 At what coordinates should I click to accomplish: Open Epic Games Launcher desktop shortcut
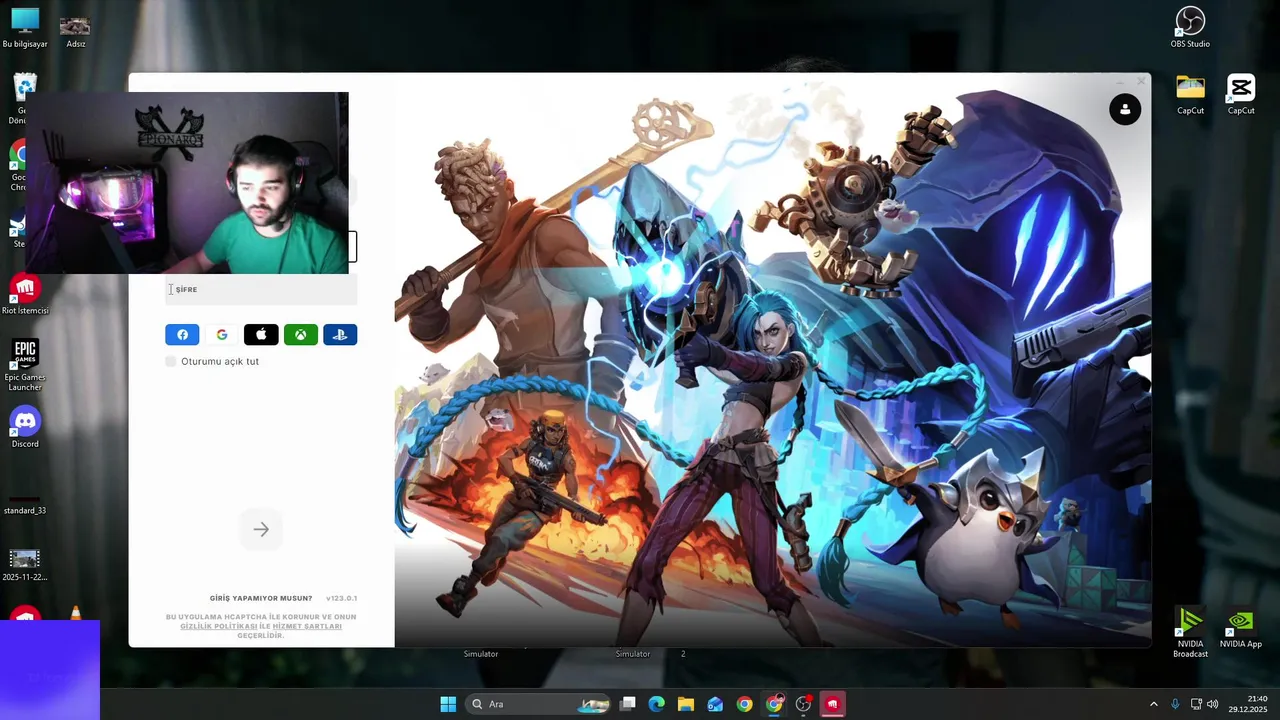25,365
